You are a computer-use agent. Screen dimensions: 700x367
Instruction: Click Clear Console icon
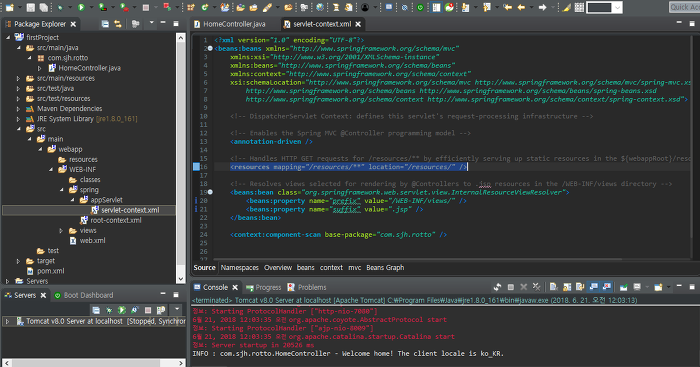click(x=554, y=287)
